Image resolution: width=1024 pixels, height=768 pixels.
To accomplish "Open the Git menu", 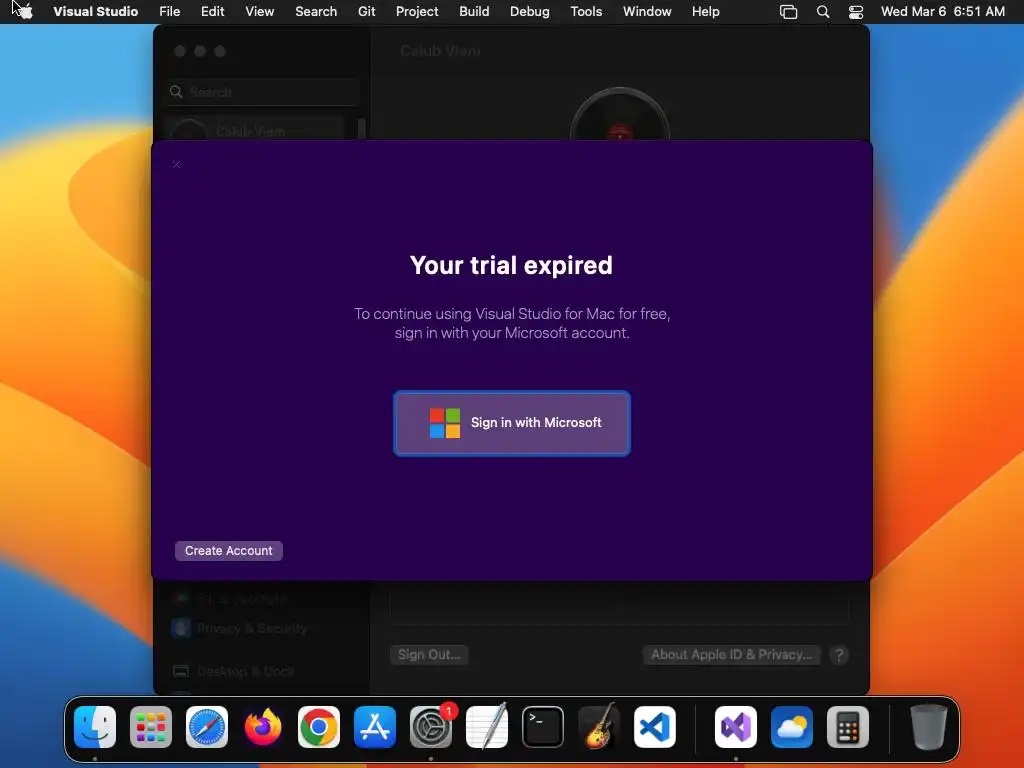I will pos(366,11).
